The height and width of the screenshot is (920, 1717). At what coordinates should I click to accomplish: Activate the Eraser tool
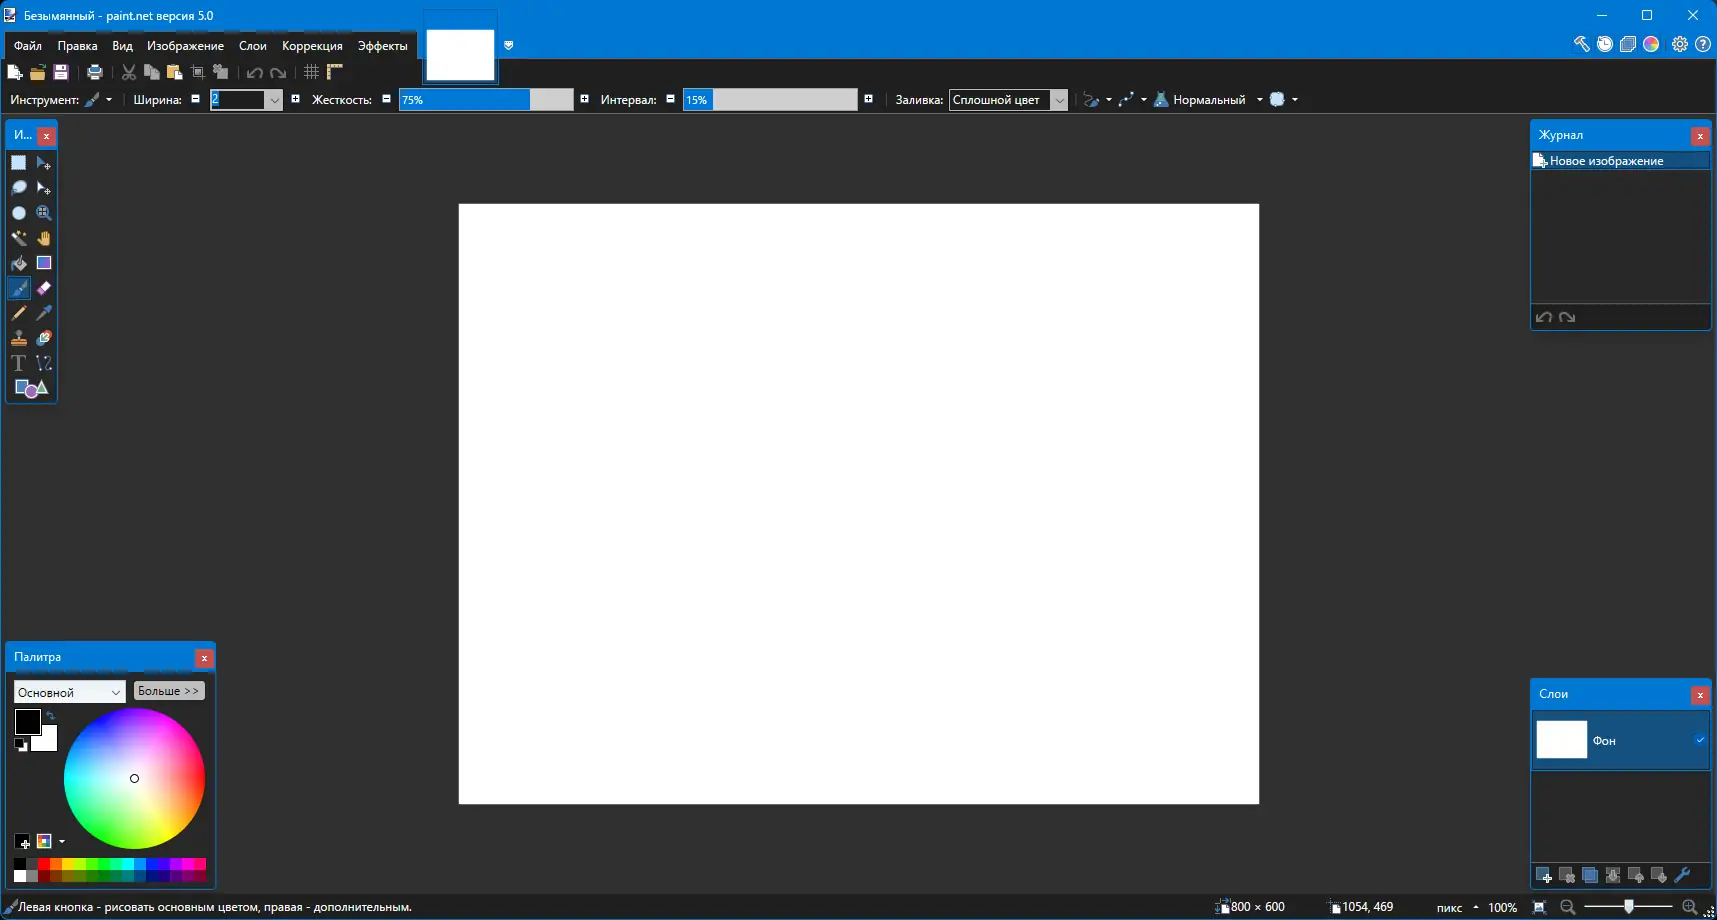pyautogui.click(x=44, y=288)
